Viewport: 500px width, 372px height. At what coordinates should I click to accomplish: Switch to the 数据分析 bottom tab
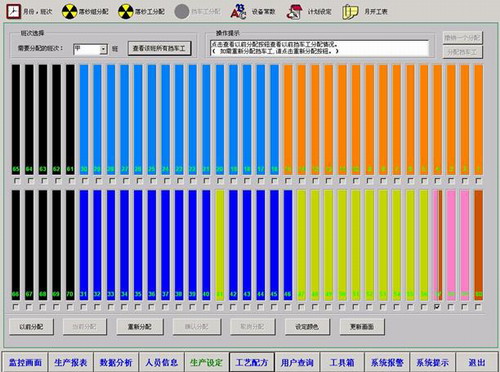pyautogui.click(x=116, y=362)
